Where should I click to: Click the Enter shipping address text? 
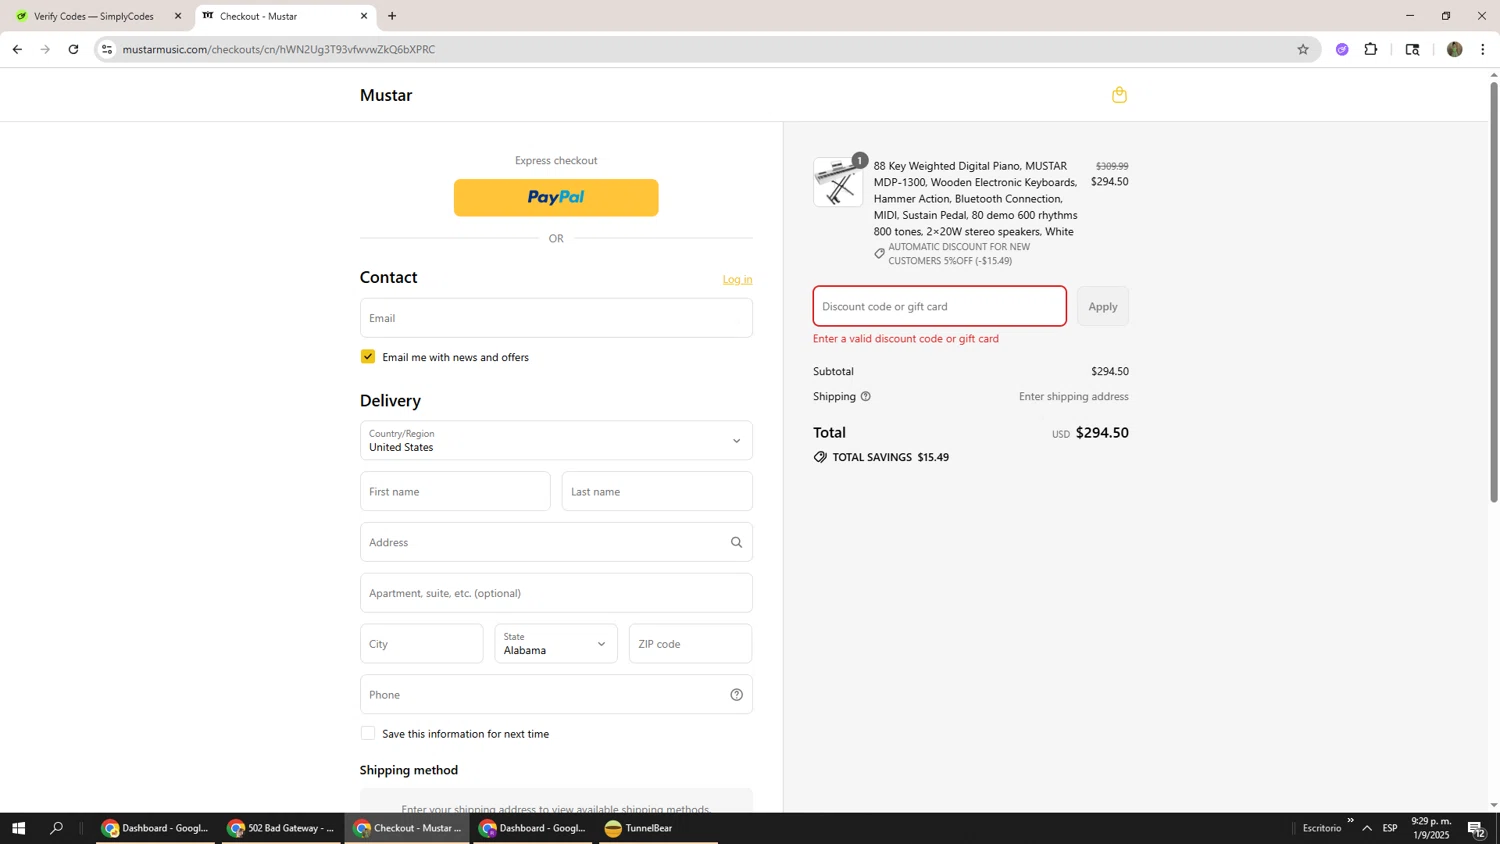click(x=1073, y=397)
